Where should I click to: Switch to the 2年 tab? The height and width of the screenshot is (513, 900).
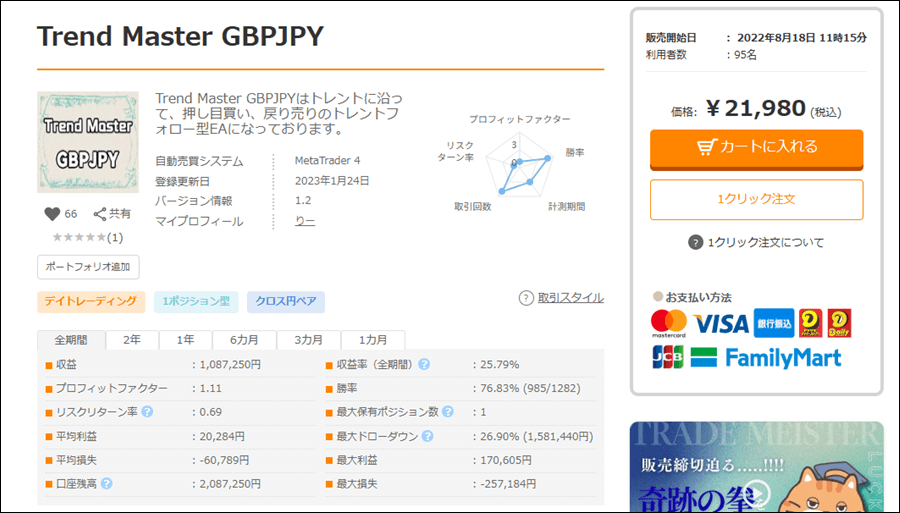pyautogui.click(x=132, y=340)
